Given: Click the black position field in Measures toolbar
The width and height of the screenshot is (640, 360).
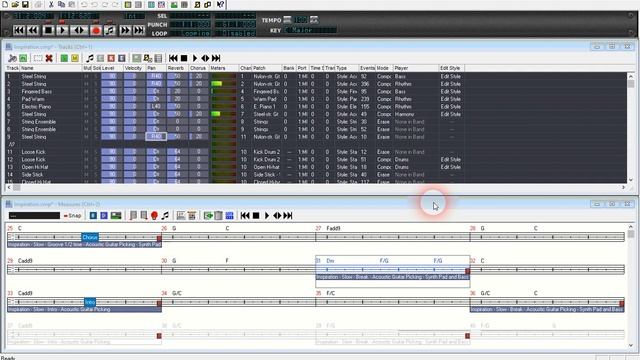Looking at the screenshot, I should tap(34, 216).
